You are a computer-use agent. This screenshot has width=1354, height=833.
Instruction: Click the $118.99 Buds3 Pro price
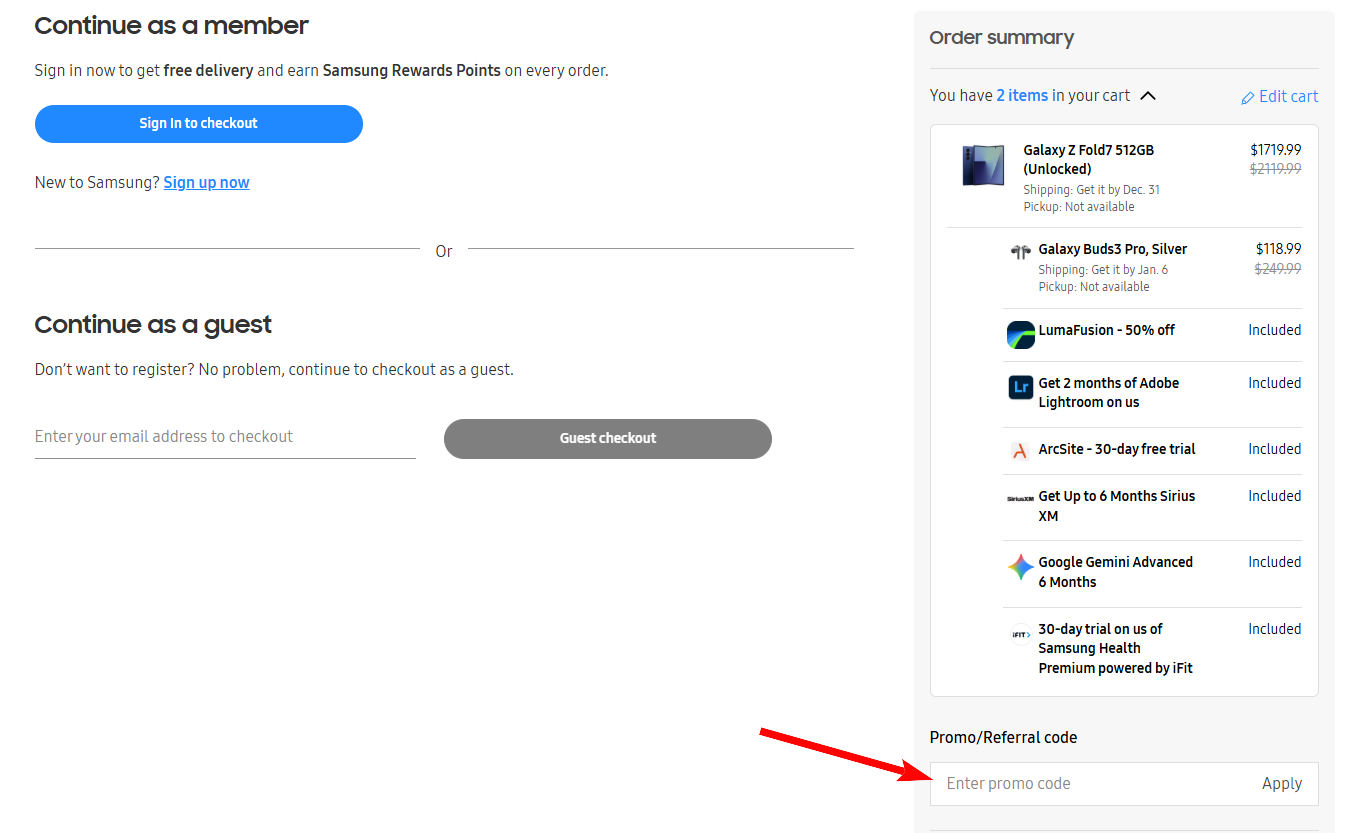pos(1279,249)
